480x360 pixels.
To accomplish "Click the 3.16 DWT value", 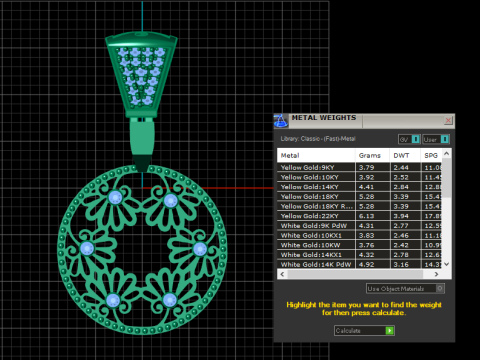I will tap(401, 264).
